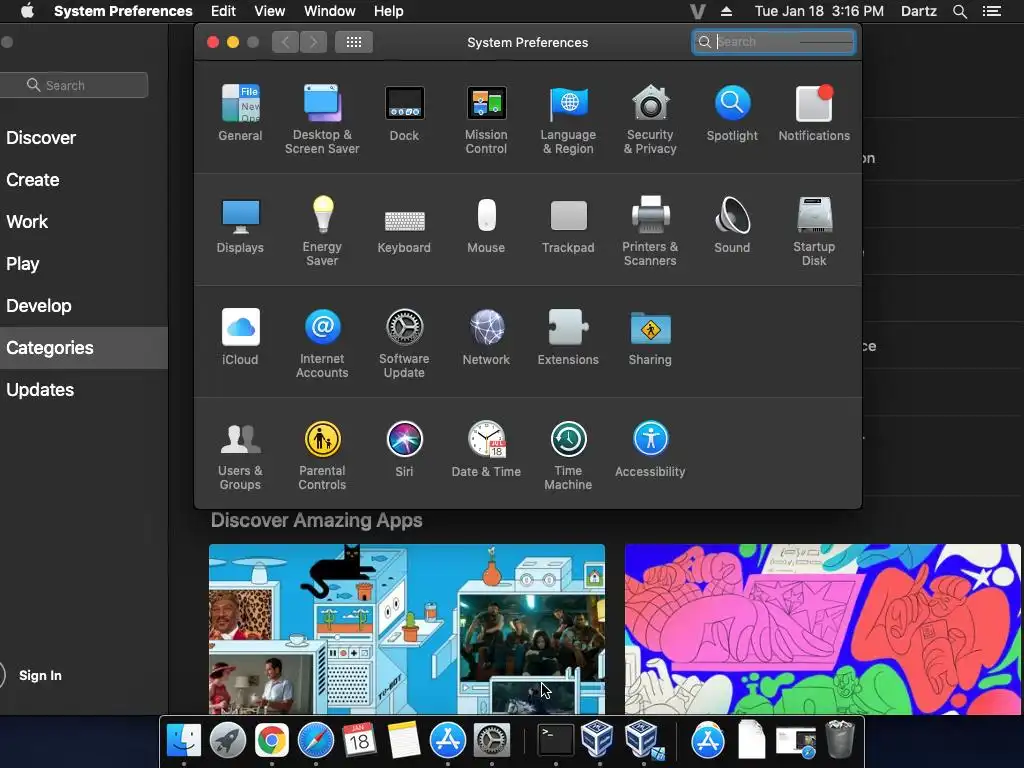Open Mouse preferences
The height and width of the screenshot is (768, 1024).
pos(486,225)
